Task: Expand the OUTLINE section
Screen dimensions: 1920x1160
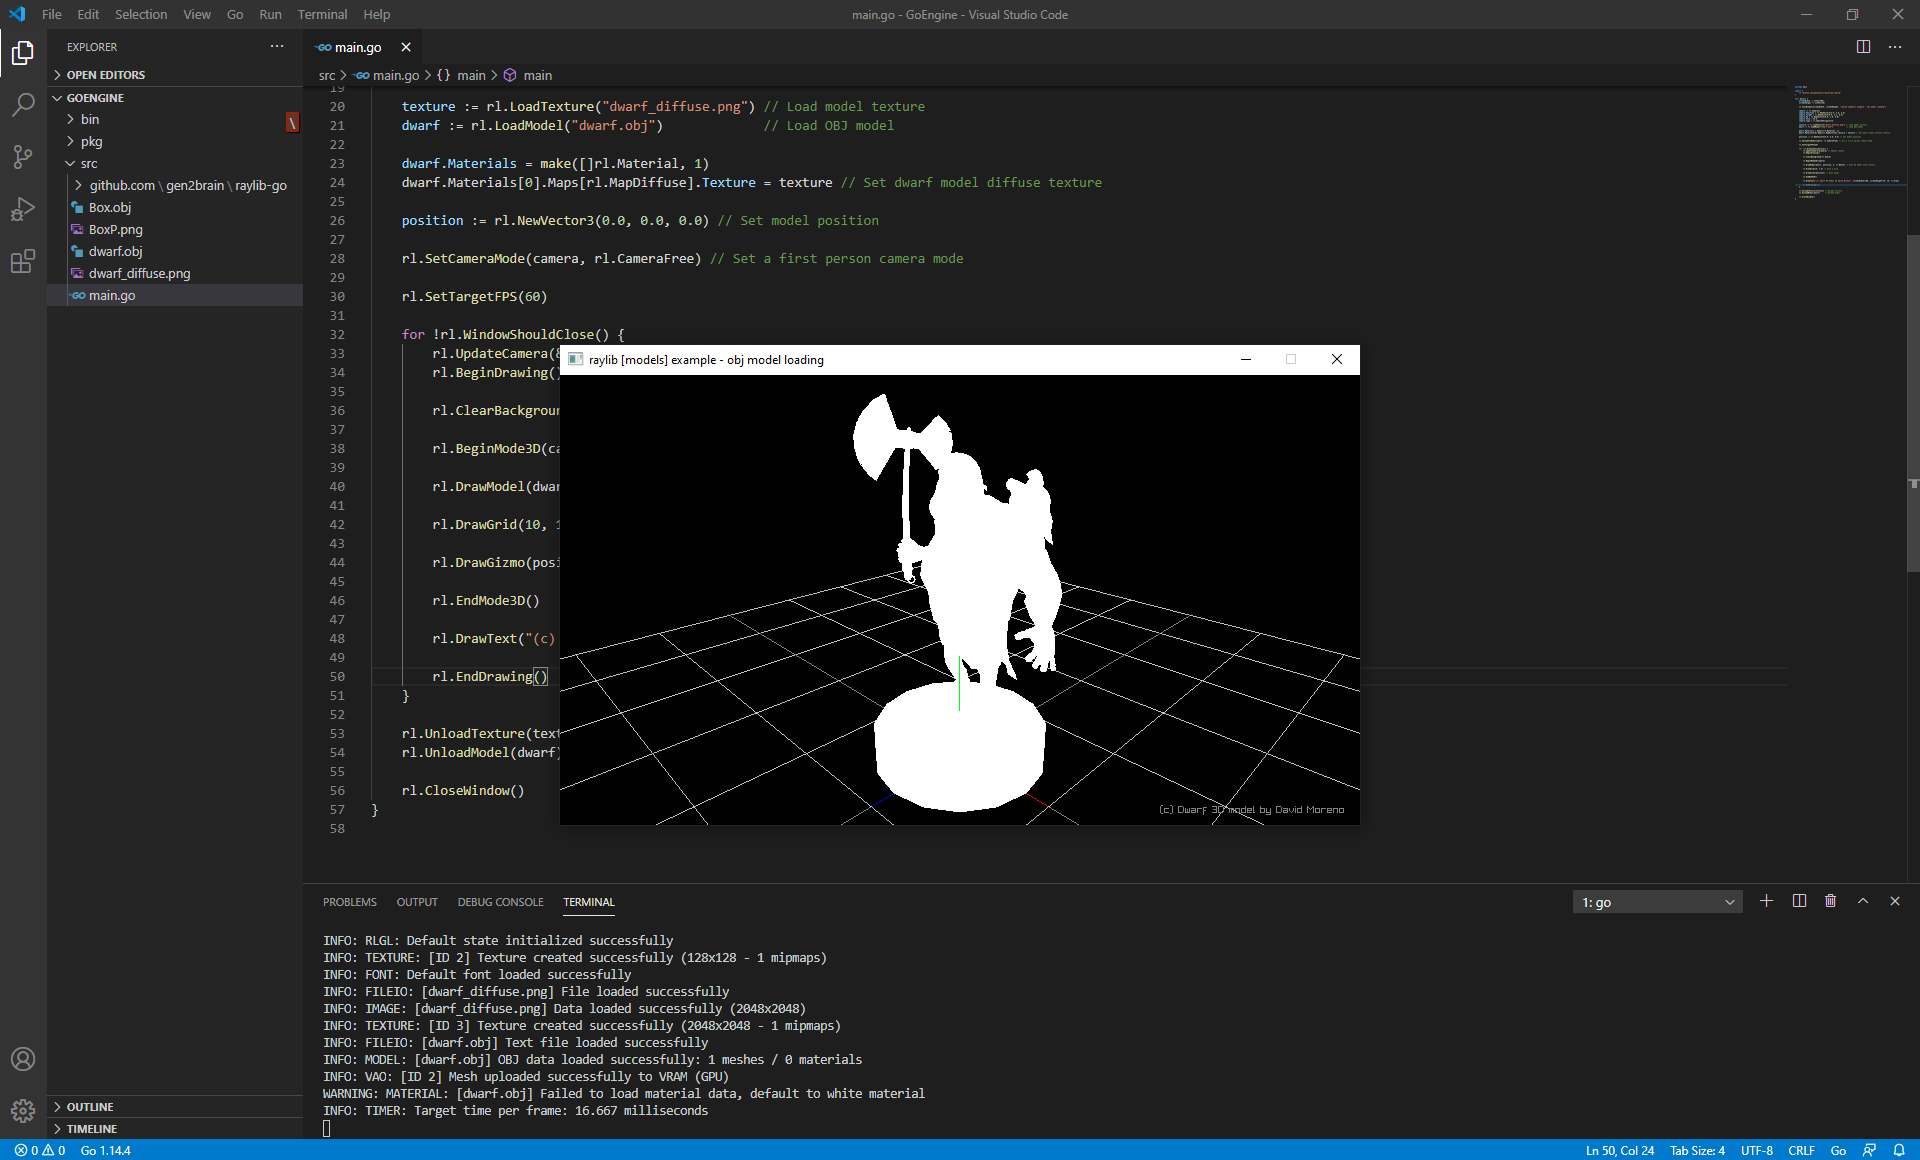Action: 175,1107
